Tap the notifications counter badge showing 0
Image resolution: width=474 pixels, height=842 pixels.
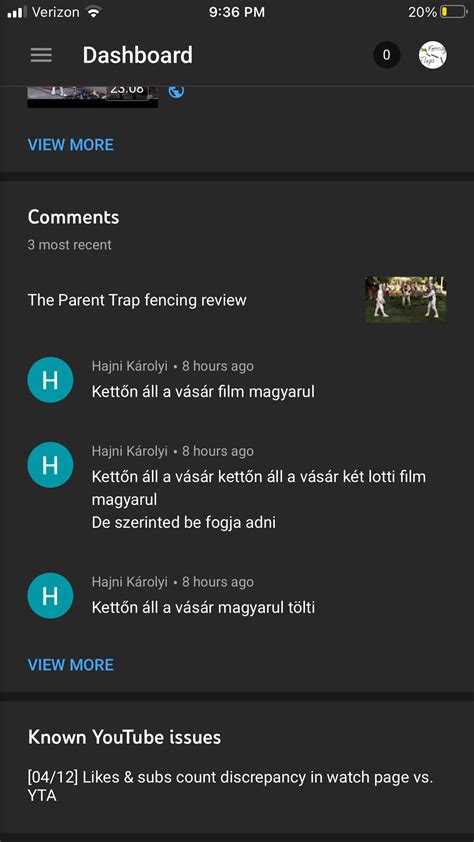click(387, 55)
